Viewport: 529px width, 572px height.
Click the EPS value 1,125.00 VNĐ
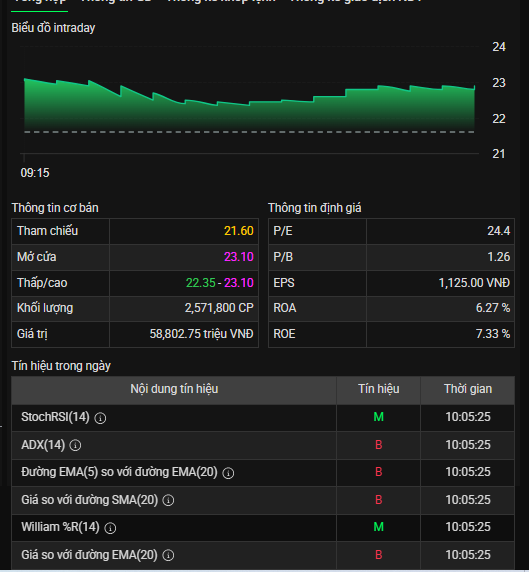point(474,283)
